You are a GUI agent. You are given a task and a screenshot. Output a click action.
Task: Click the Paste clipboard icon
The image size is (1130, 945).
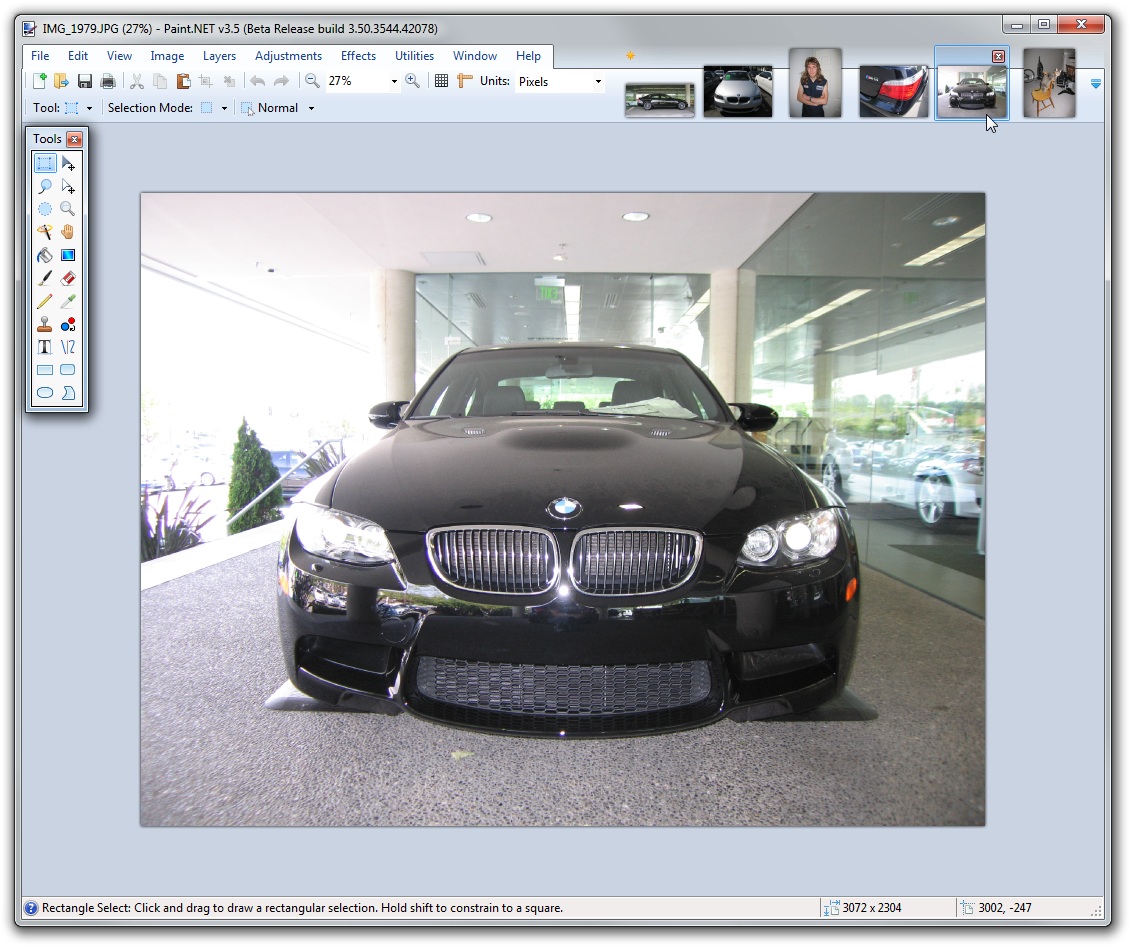[183, 81]
